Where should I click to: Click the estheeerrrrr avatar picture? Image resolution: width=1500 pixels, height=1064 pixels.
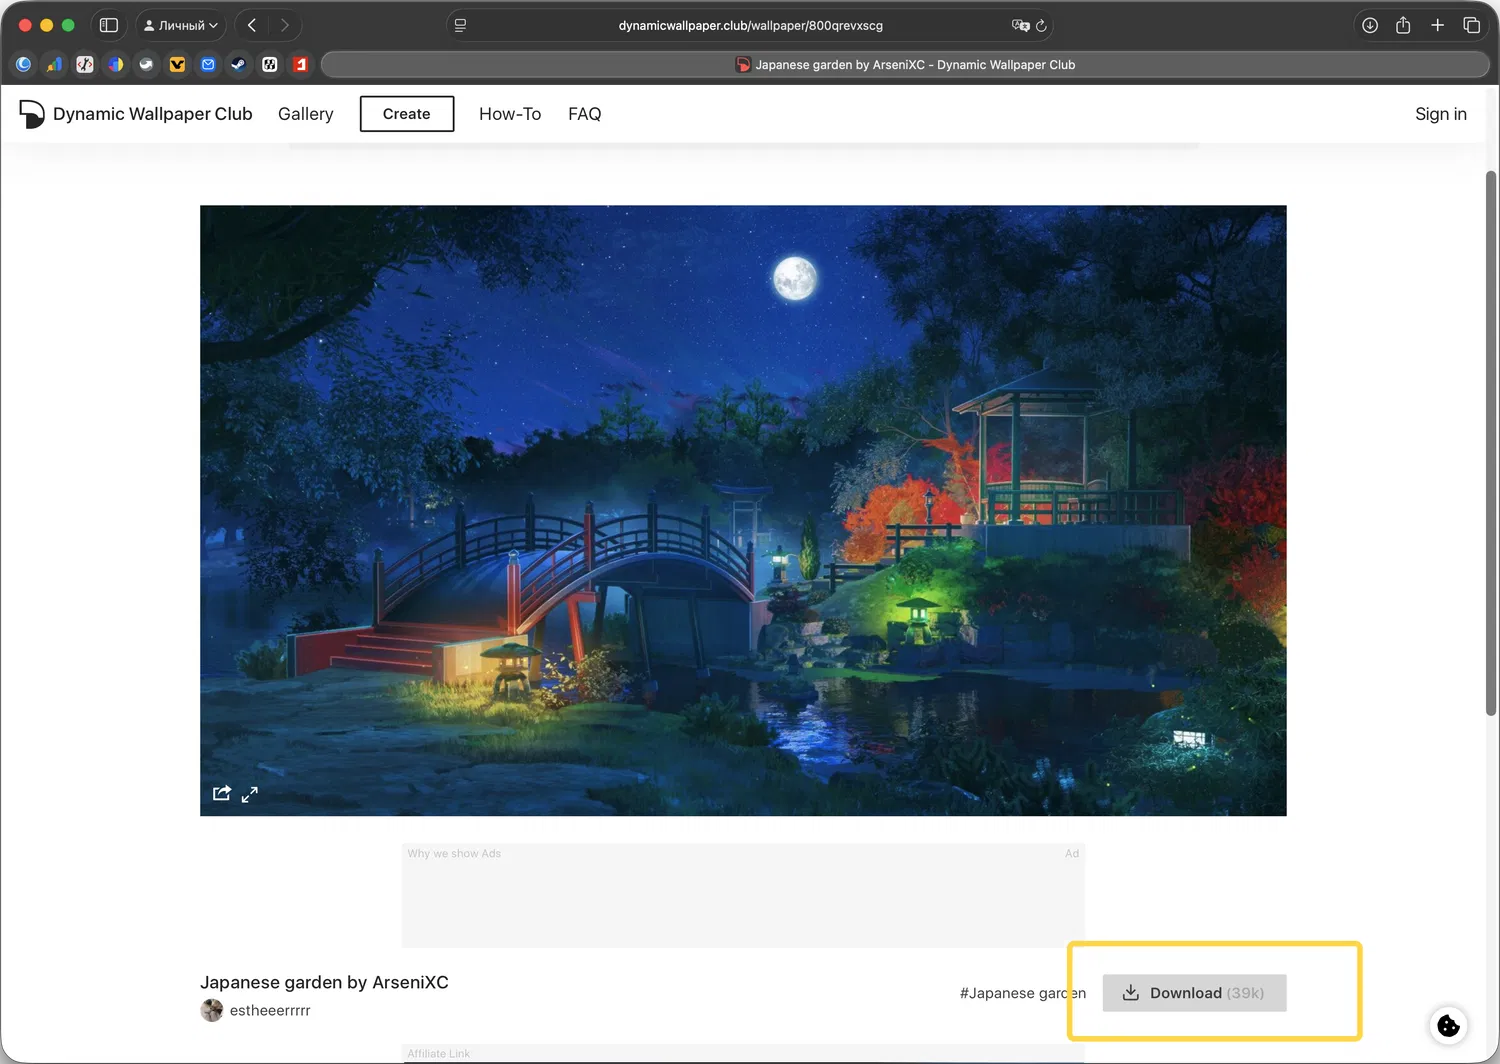(212, 1010)
